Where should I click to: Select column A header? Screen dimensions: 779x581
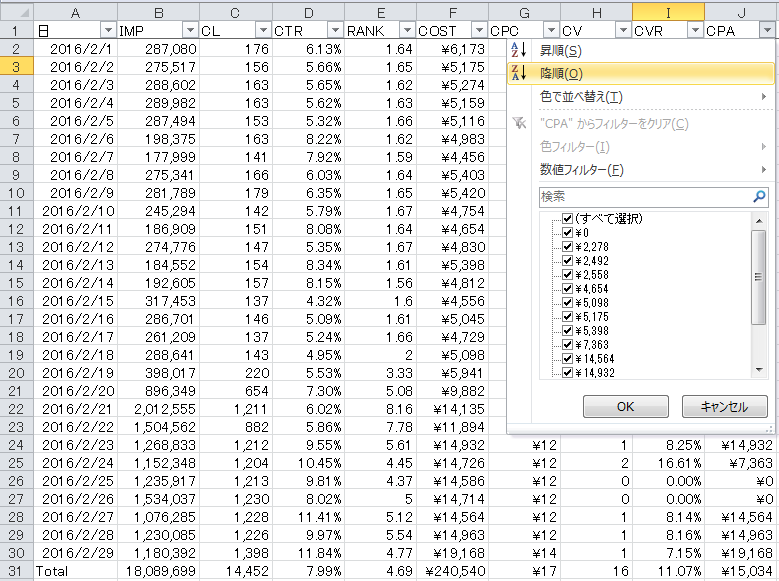76,12
